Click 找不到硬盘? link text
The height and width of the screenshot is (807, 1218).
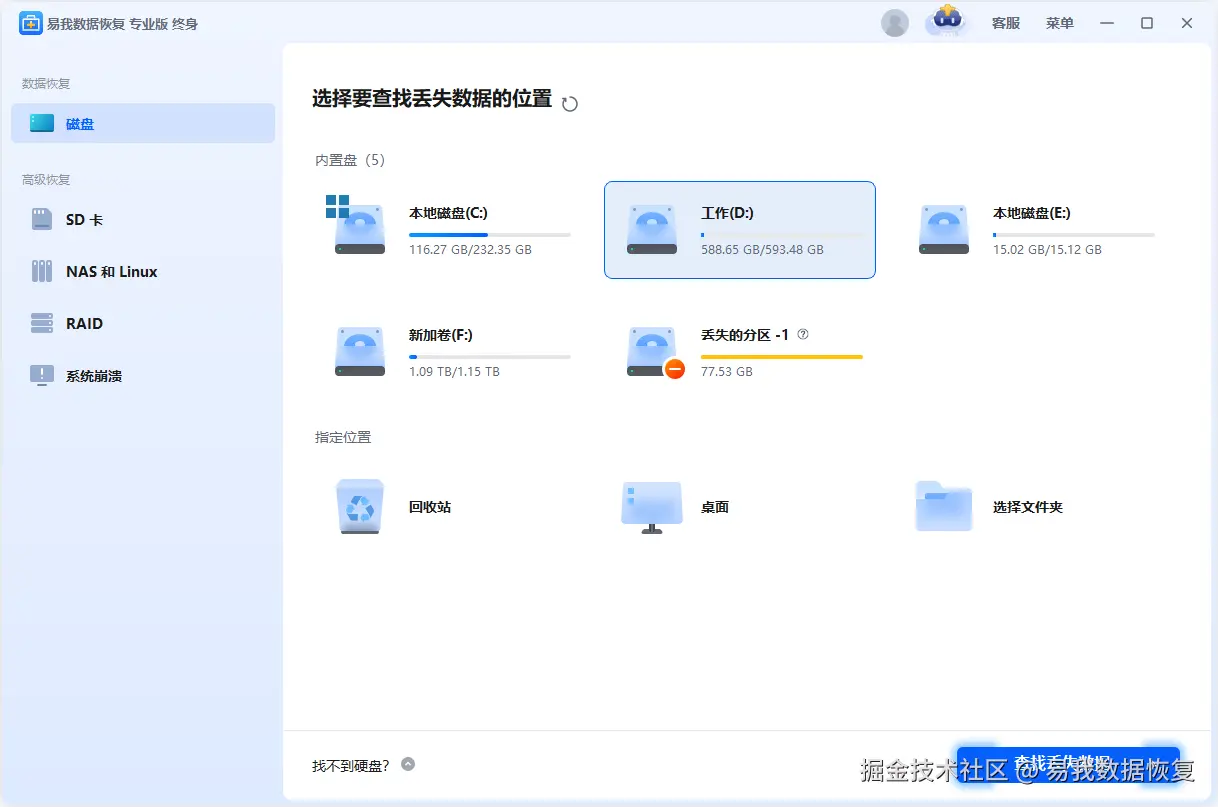(x=351, y=766)
